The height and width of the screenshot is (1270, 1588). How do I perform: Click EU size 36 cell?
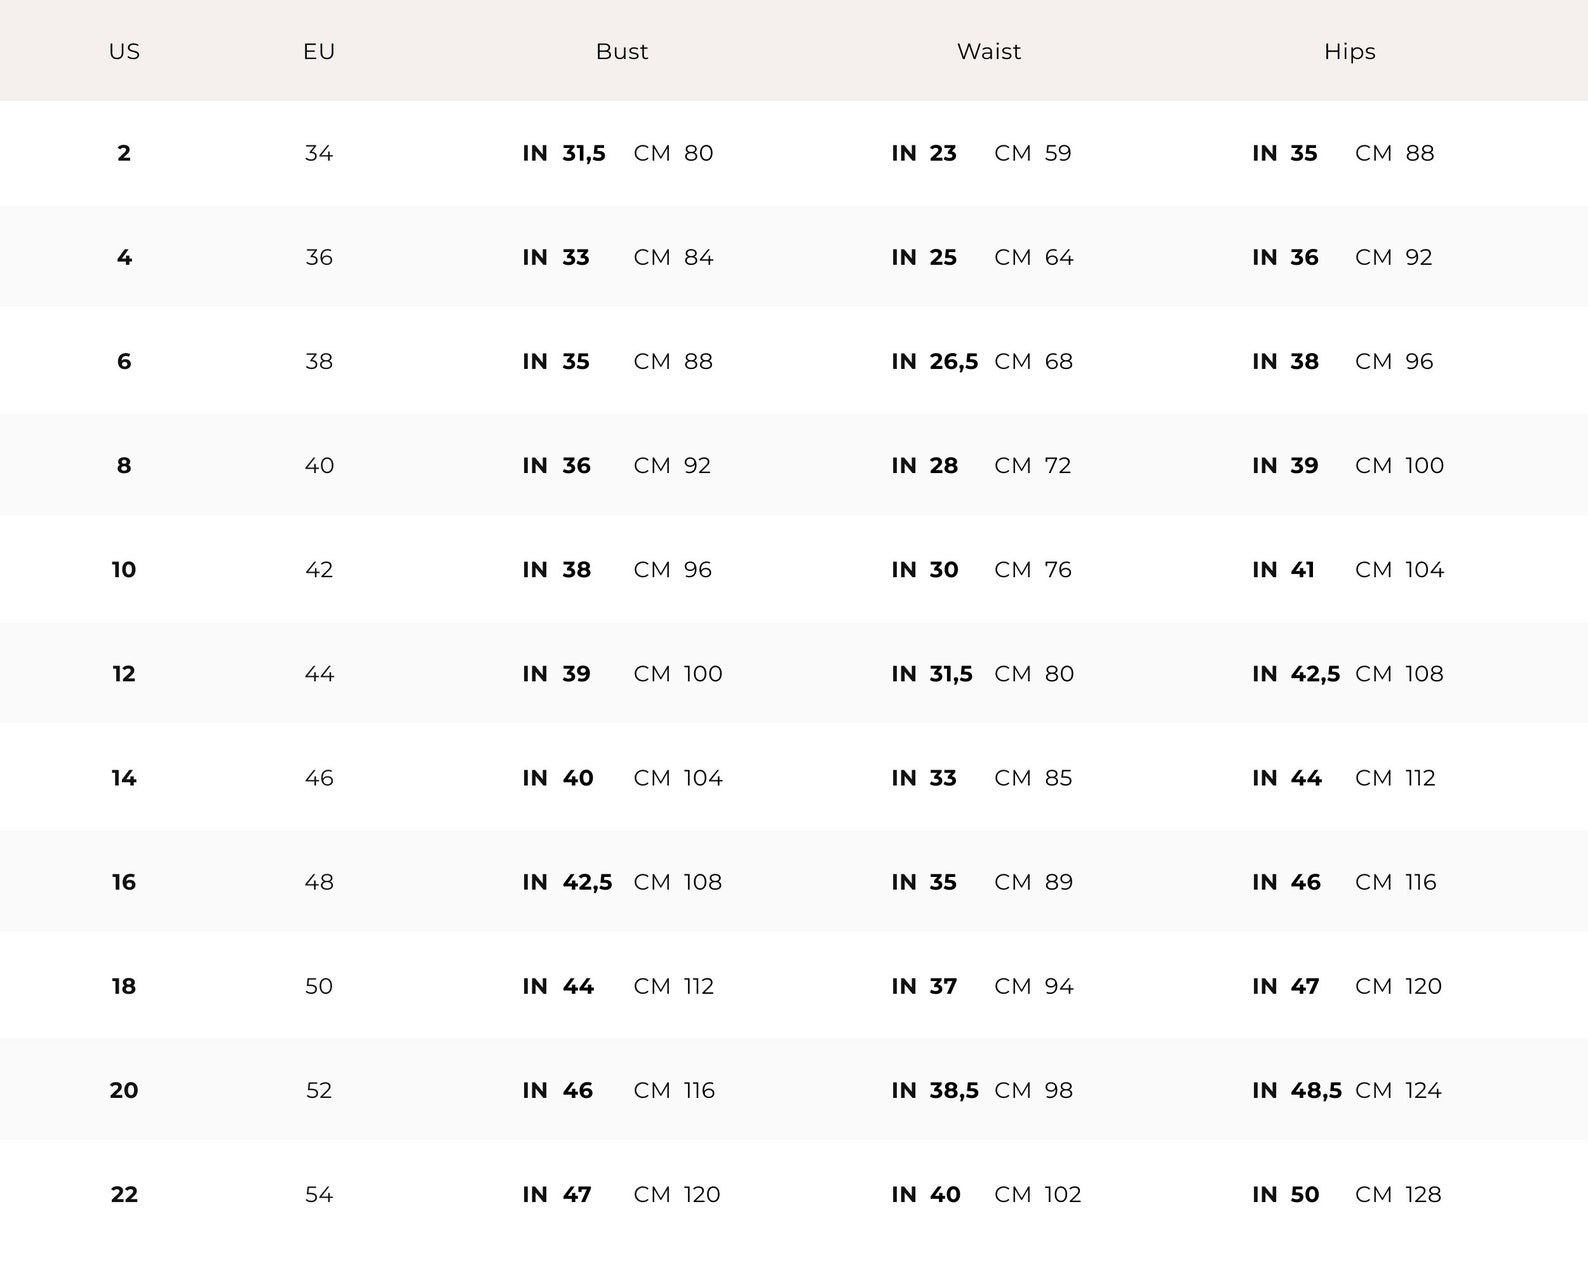(319, 257)
